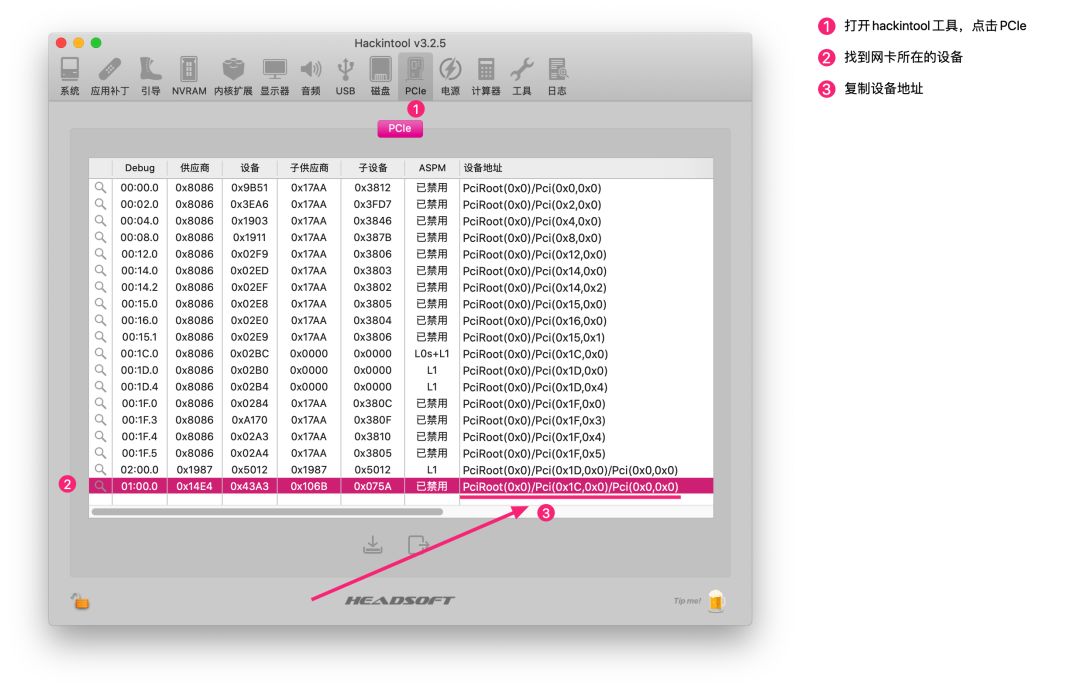The image size is (1080, 690).
Task: Click magnifier icon in row 02:00.0
Action: pos(101,469)
